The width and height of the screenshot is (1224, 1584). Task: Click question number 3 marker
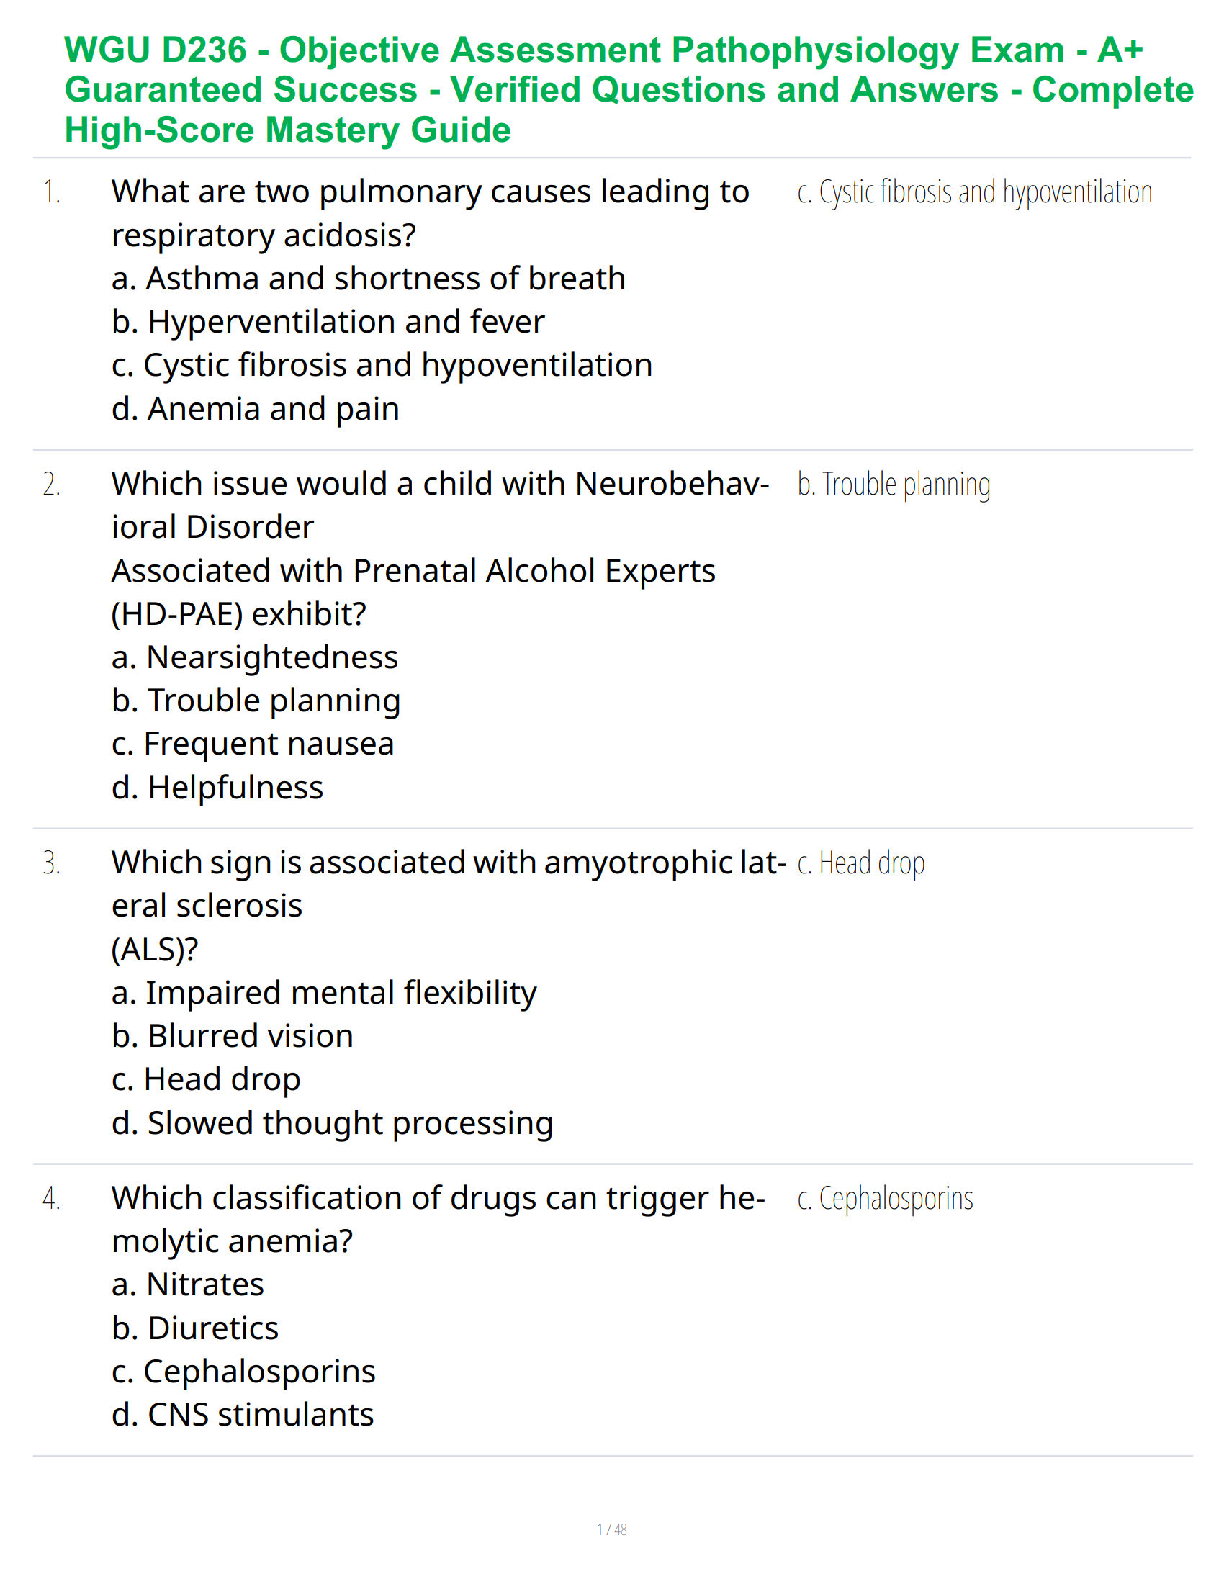52,863
